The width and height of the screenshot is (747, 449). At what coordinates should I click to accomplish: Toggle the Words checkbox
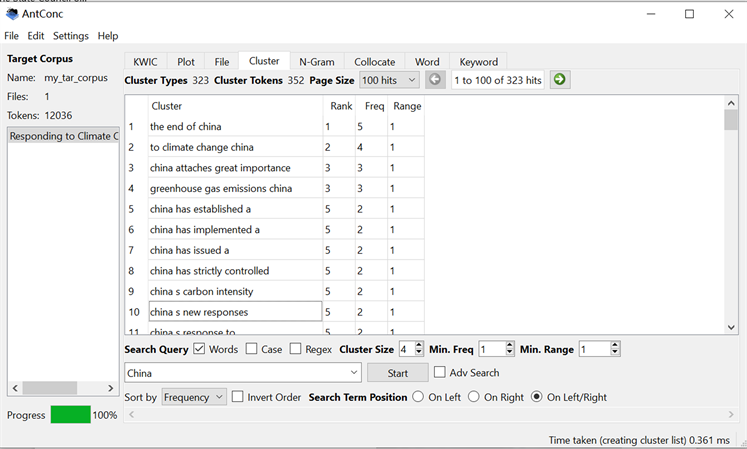coord(199,349)
